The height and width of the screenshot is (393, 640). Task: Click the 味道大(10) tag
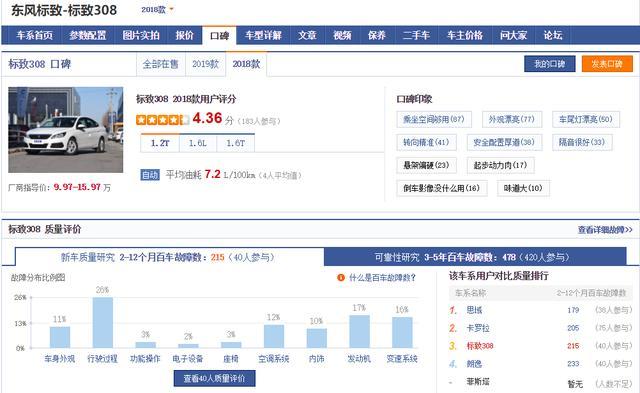523,188
